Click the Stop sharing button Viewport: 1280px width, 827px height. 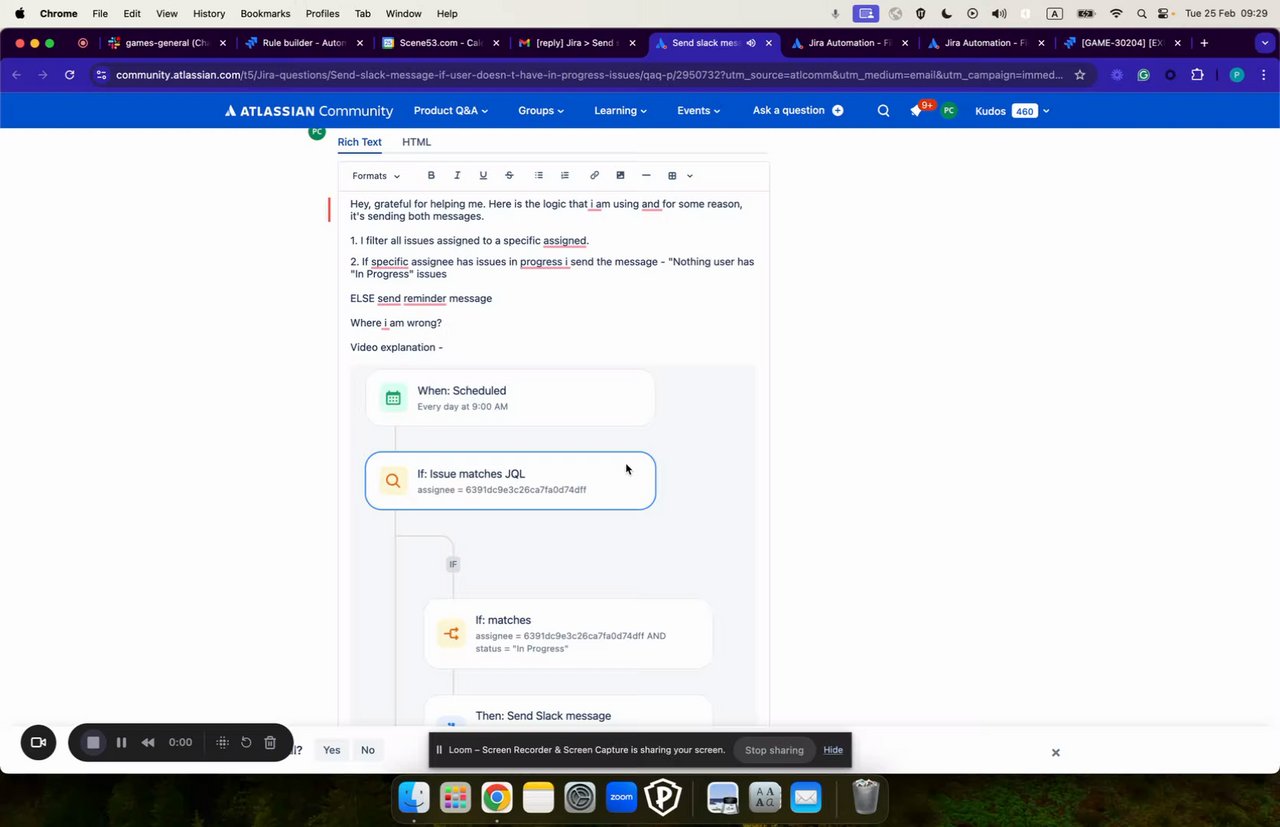coord(774,750)
